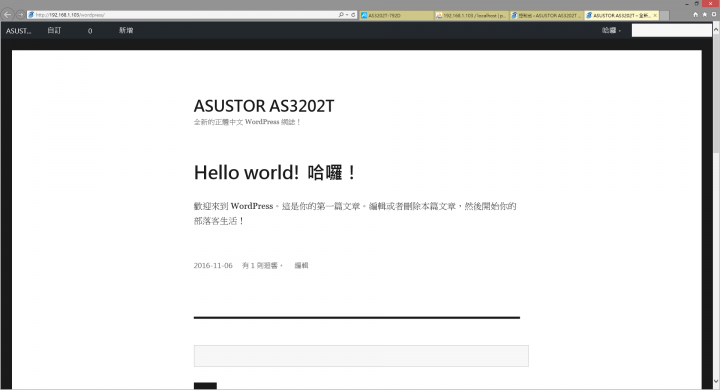Click the site tagline 全新的正體中文 WordPress text
The image size is (720, 390).
247,122
